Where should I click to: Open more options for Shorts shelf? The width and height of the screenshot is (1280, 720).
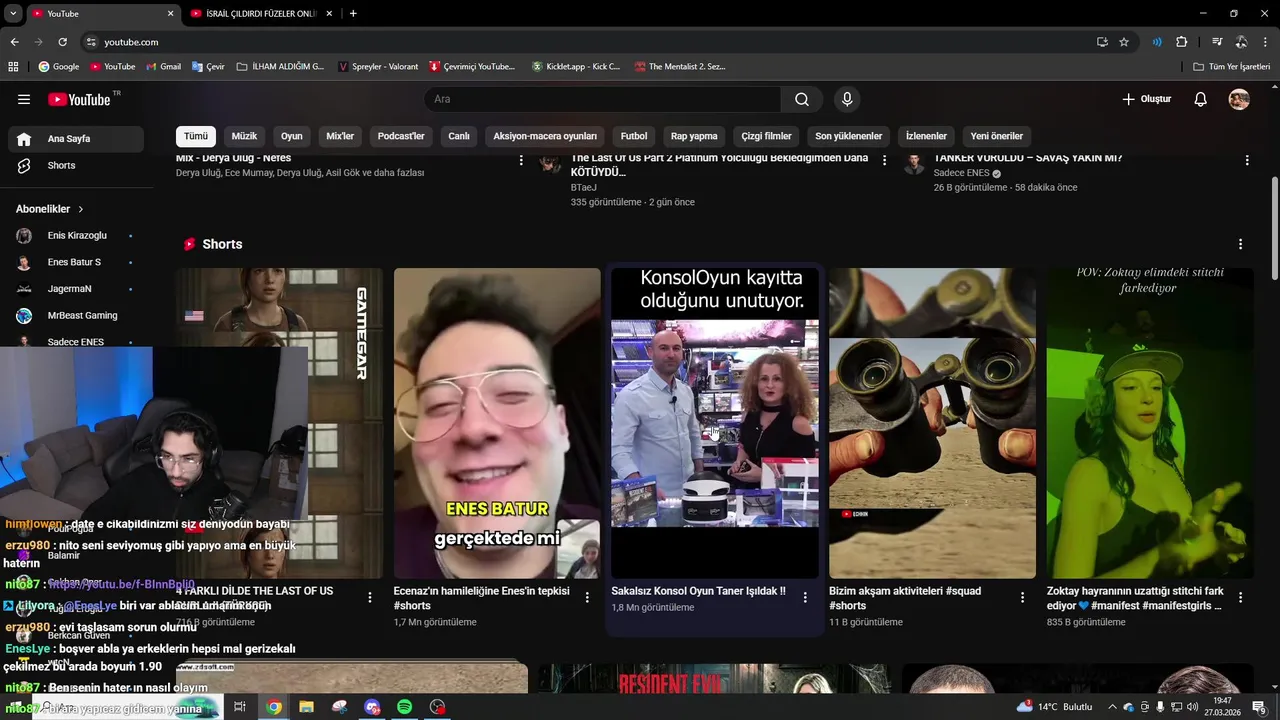1240,244
